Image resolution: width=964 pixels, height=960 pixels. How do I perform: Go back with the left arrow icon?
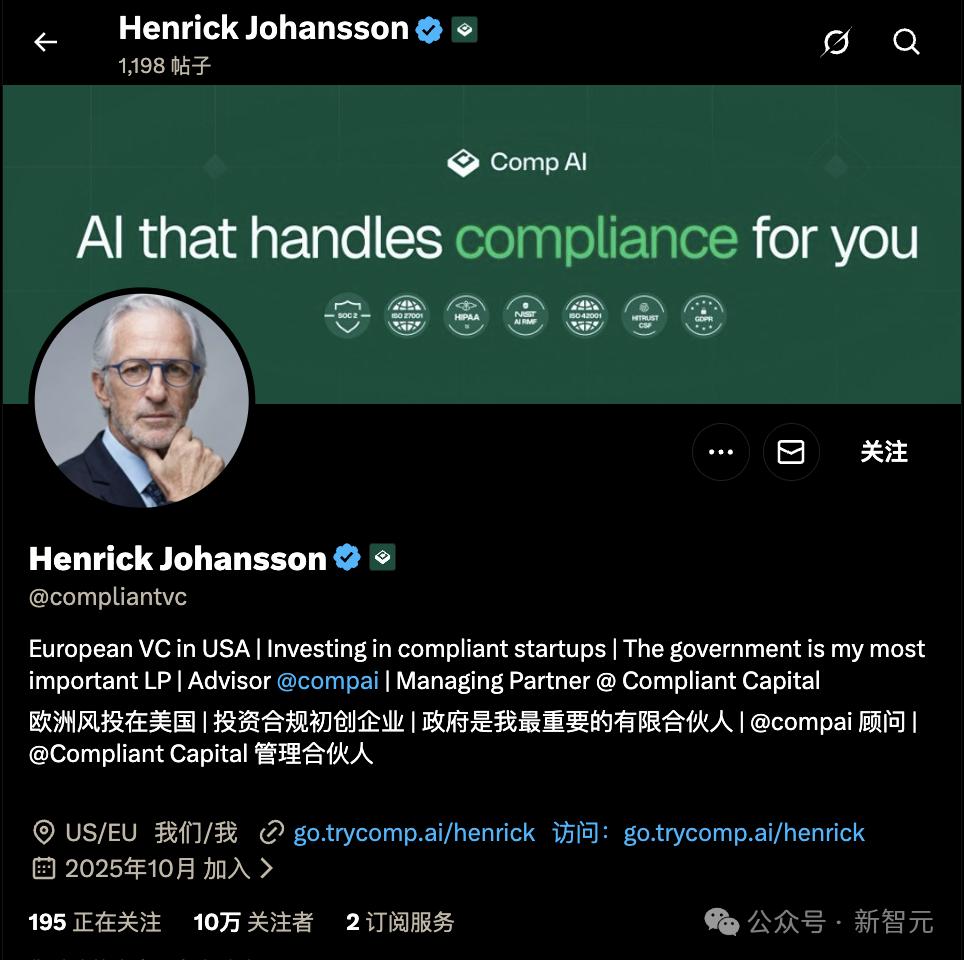[x=45, y=42]
